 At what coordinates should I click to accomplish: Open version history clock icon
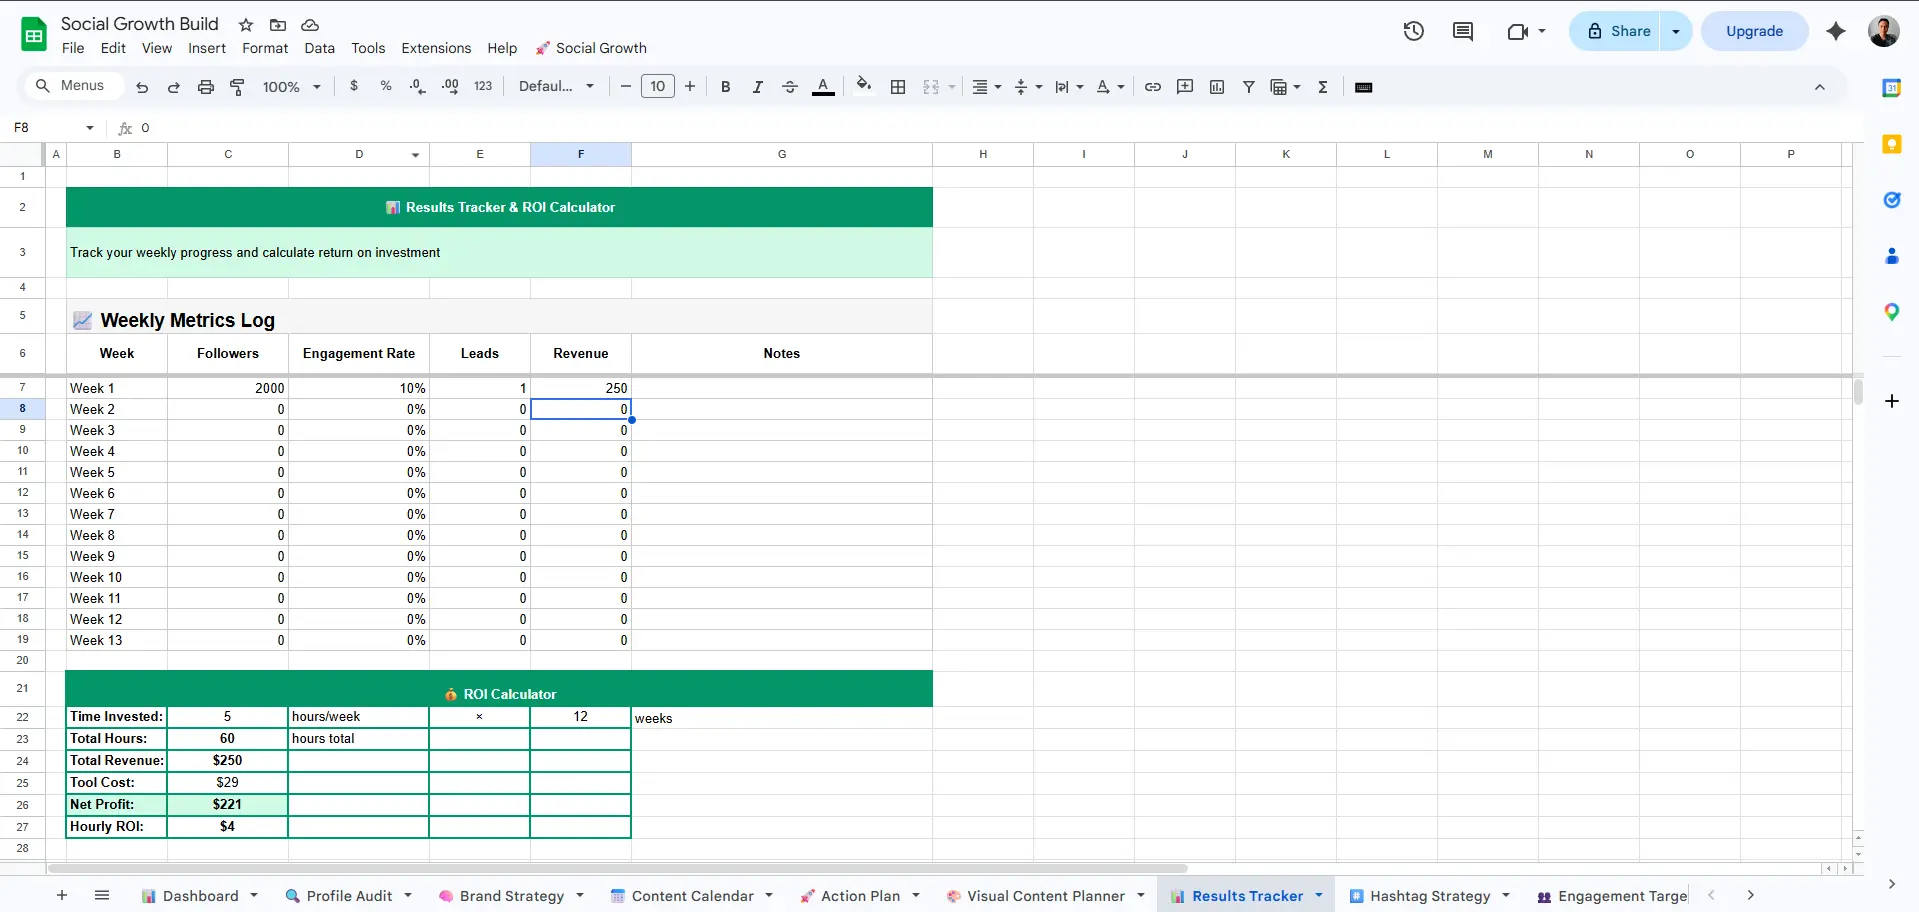click(1413, 31)
